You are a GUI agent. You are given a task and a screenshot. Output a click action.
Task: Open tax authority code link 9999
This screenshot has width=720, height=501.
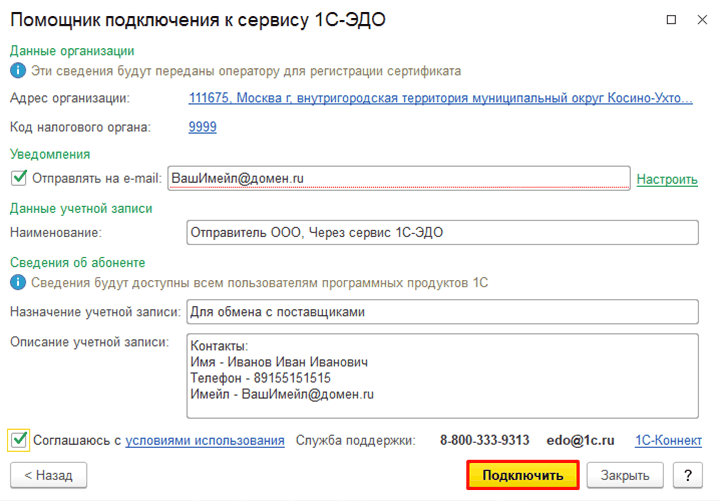click(202, 127)
